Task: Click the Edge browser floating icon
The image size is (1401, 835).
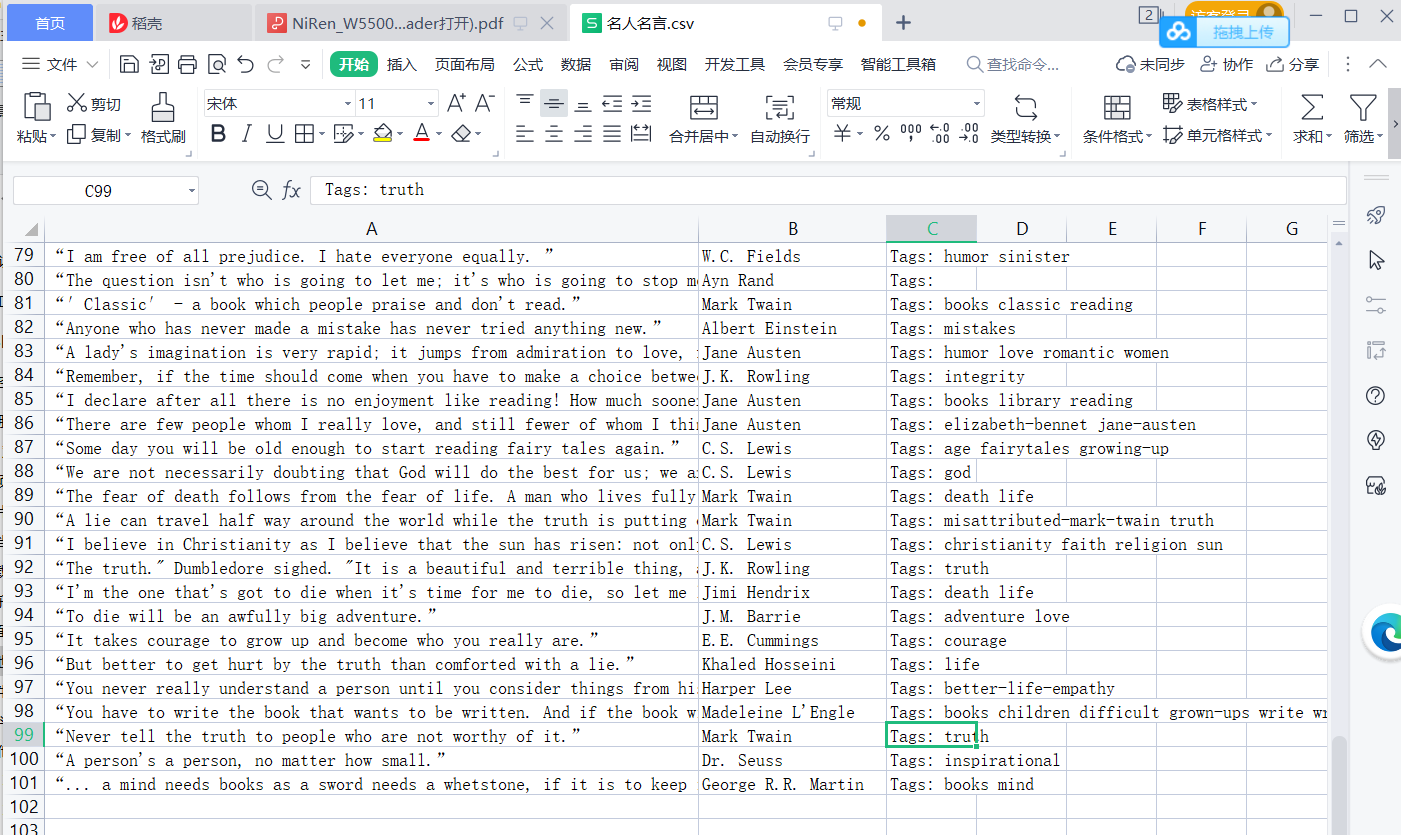Action: [1385, 633]
